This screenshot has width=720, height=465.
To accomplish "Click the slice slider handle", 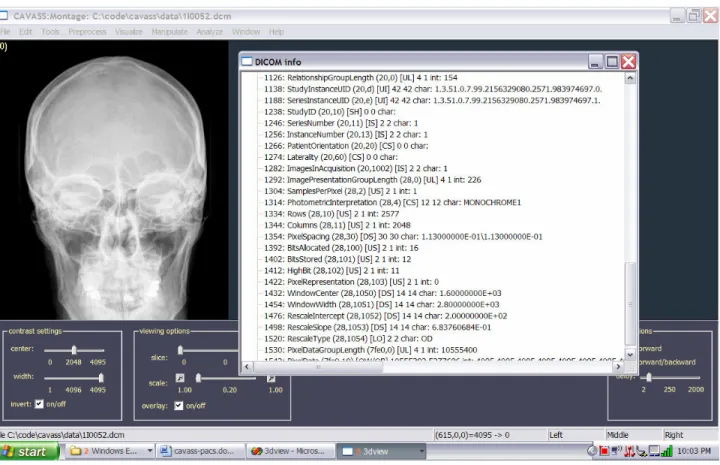I will pyautogui.click(x=180, y=350).
